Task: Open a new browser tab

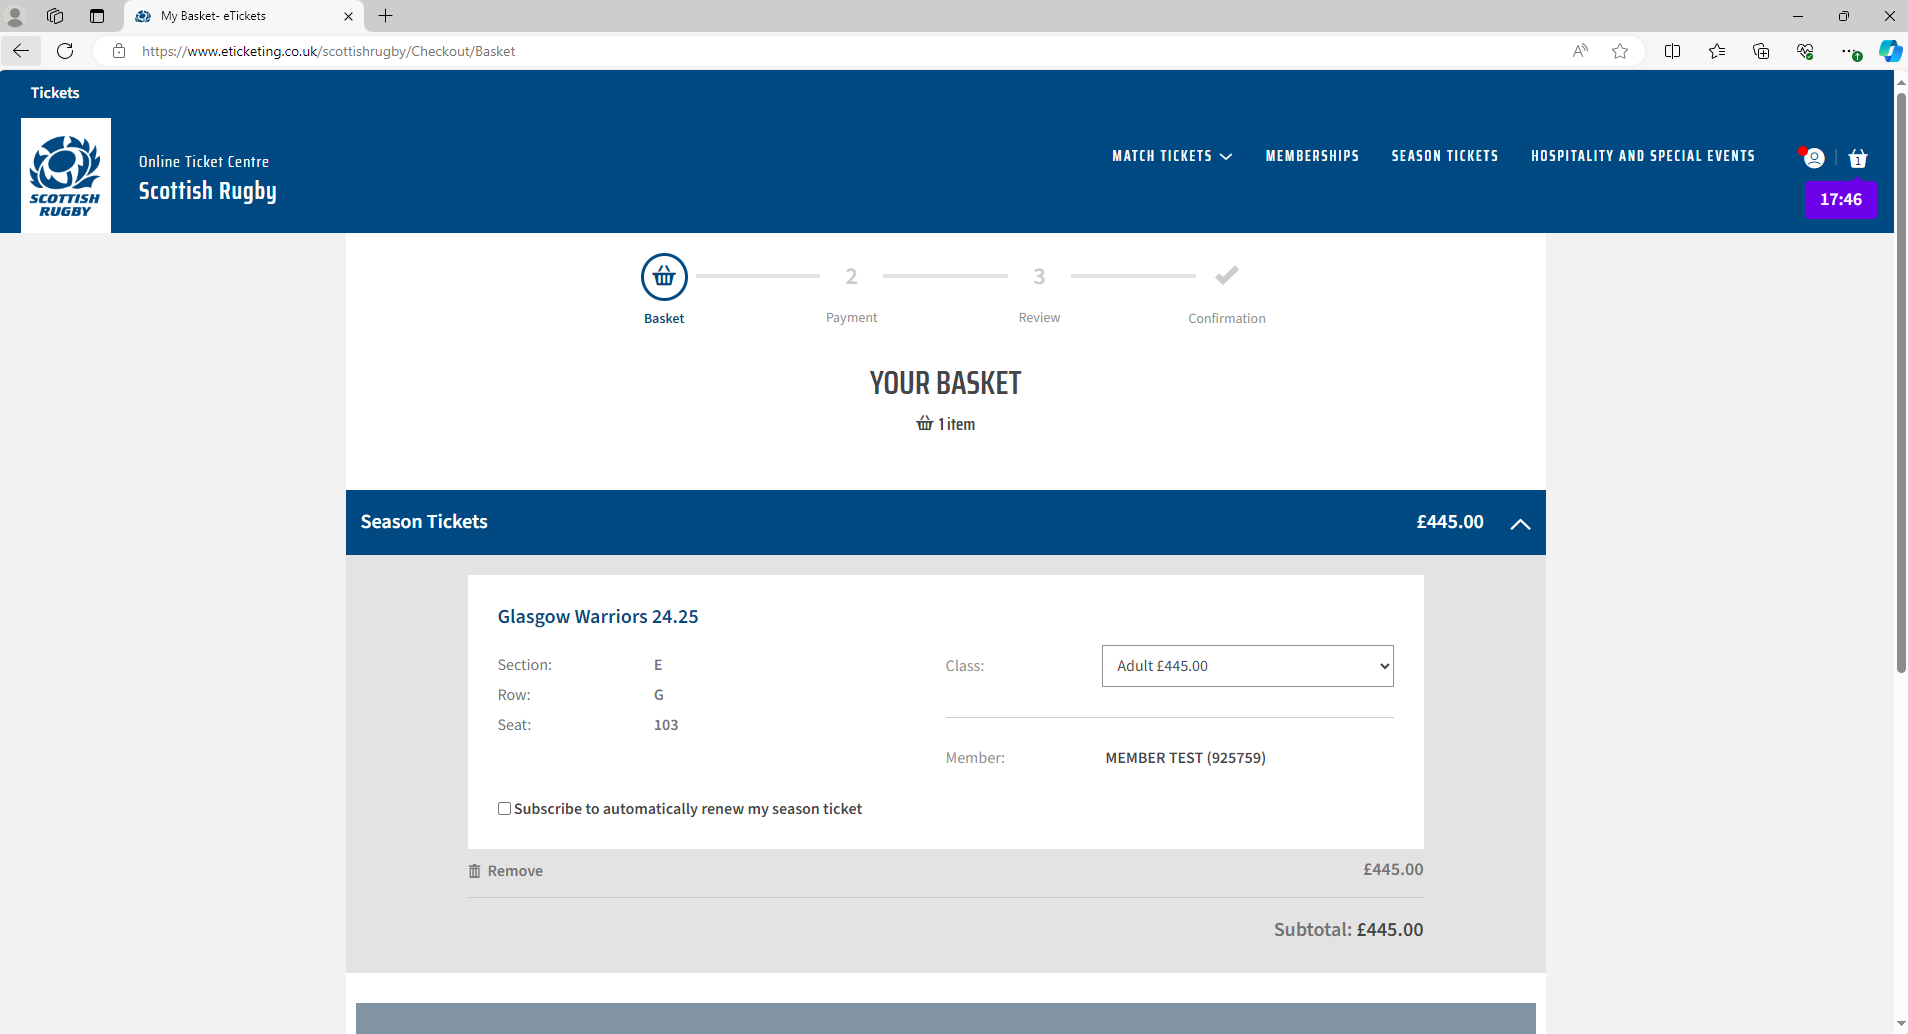Action: click(386, 16)
